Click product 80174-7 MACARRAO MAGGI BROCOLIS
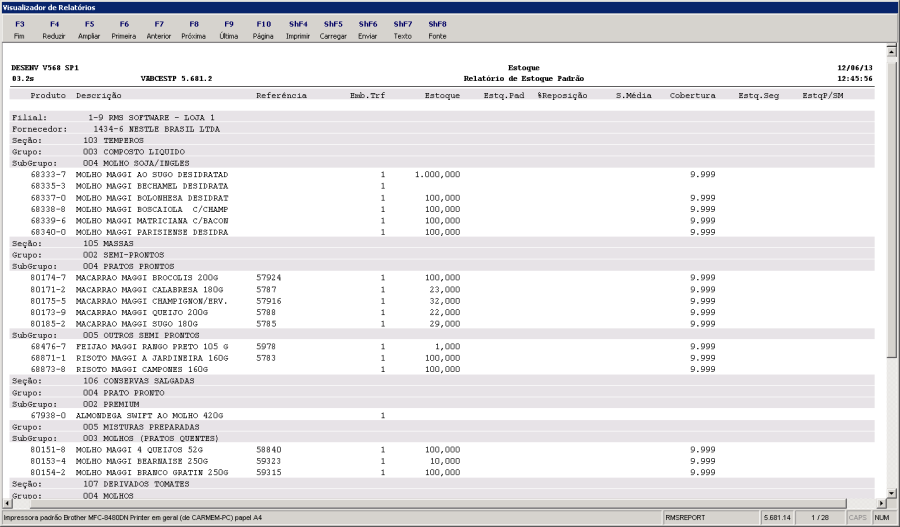Image resolution: width=900 pixels, height=527 pixels. 442,278
